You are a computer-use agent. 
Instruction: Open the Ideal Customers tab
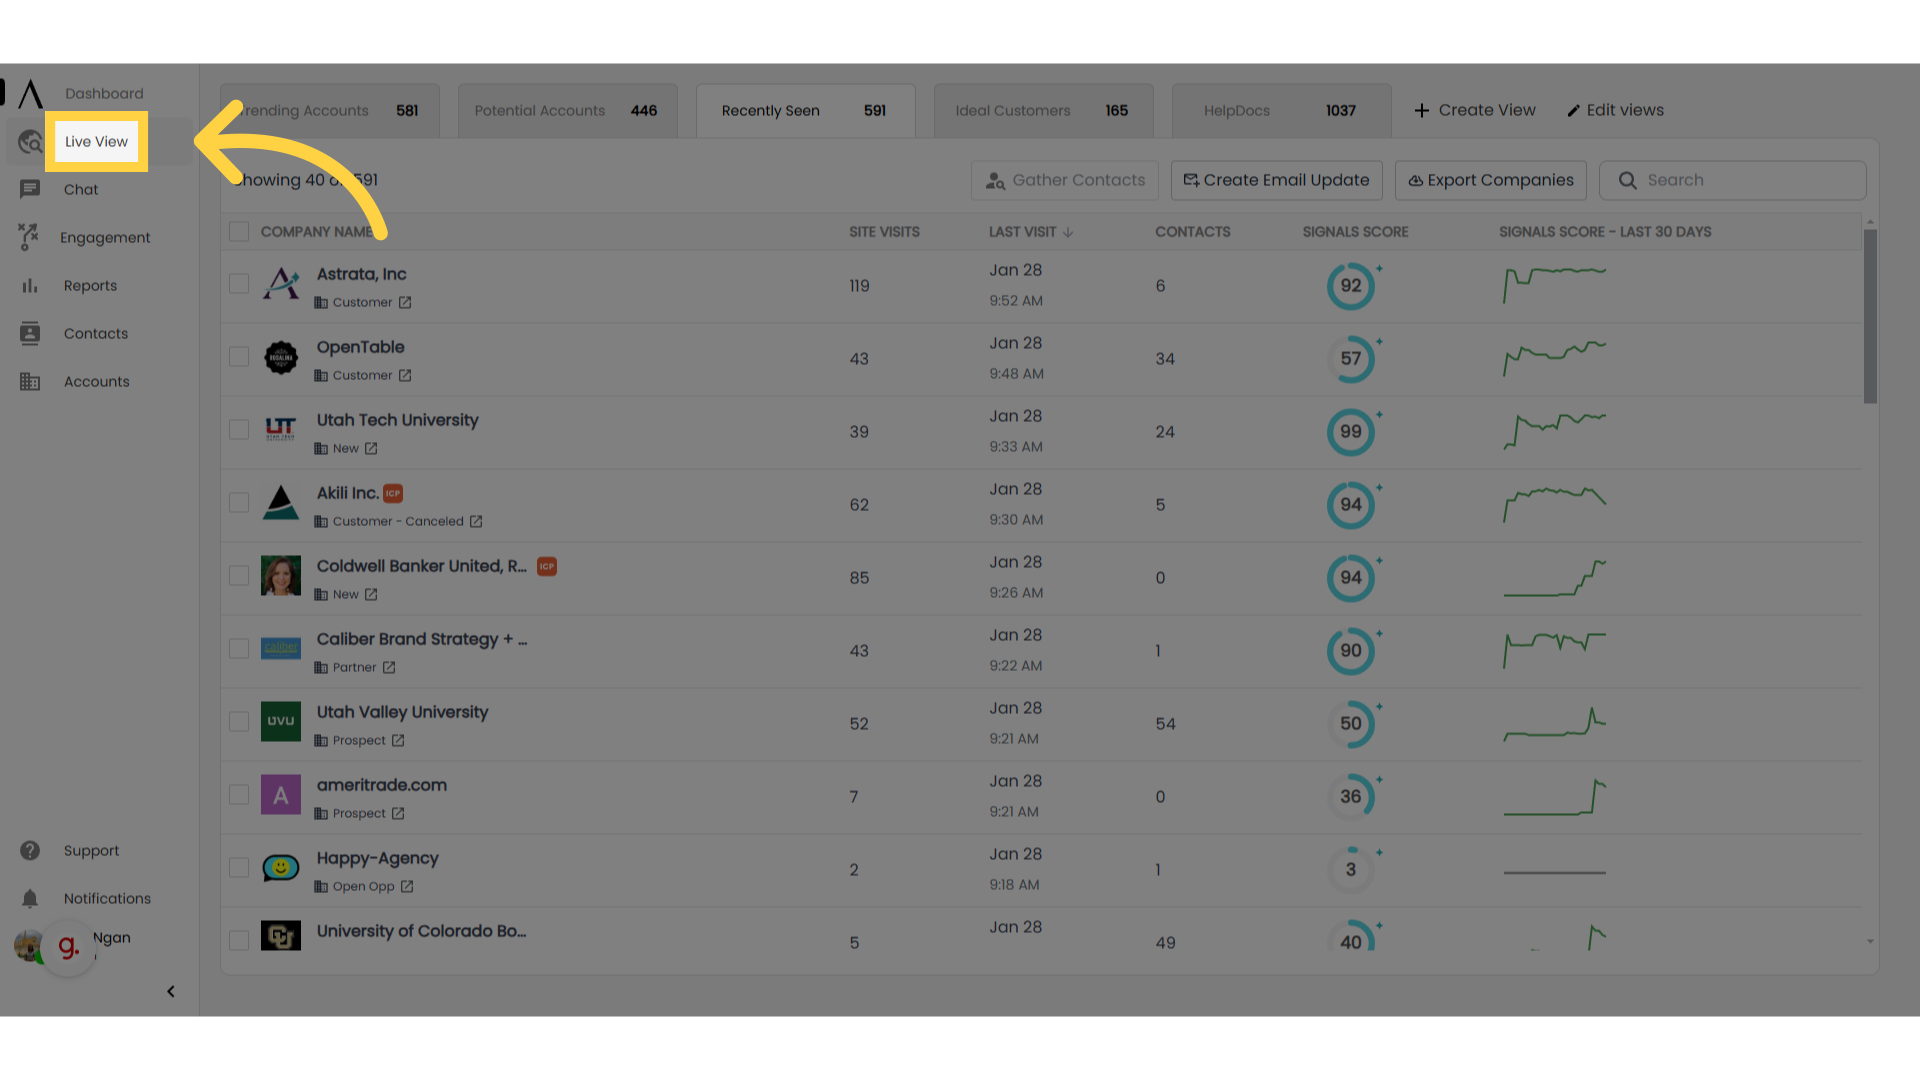(1043, 110)
